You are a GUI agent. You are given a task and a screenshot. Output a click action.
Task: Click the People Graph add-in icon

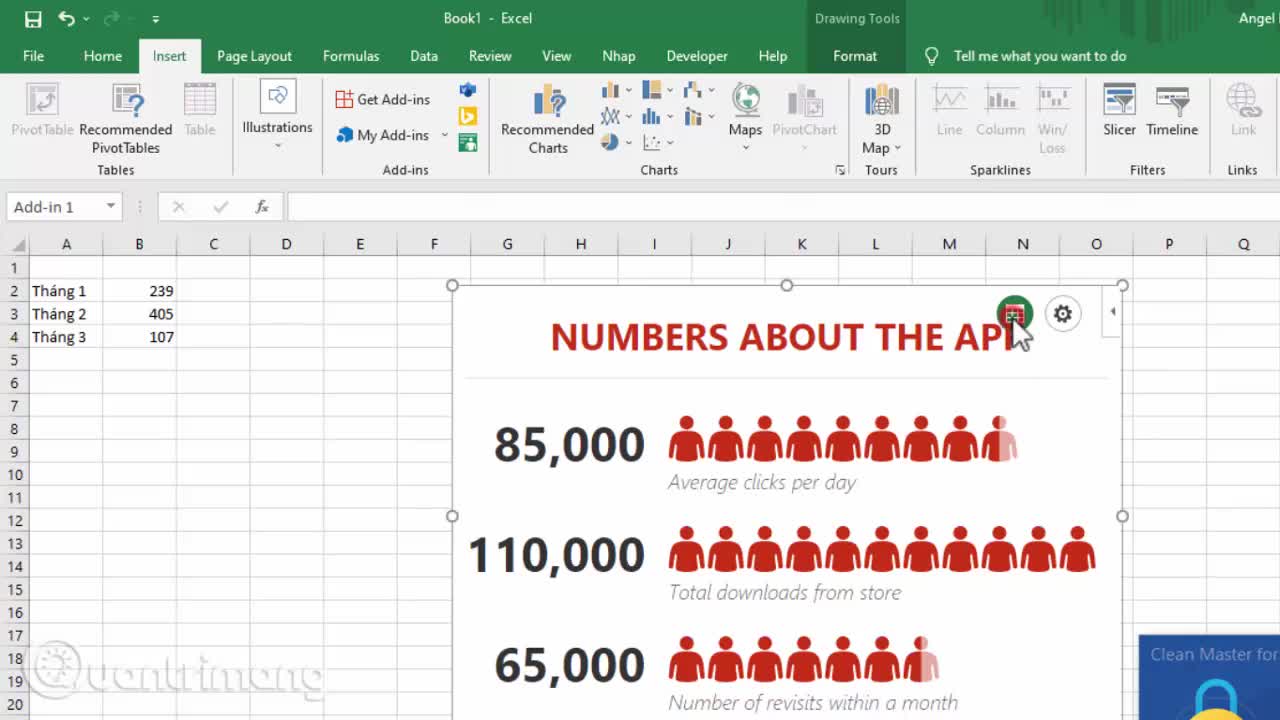467,143
